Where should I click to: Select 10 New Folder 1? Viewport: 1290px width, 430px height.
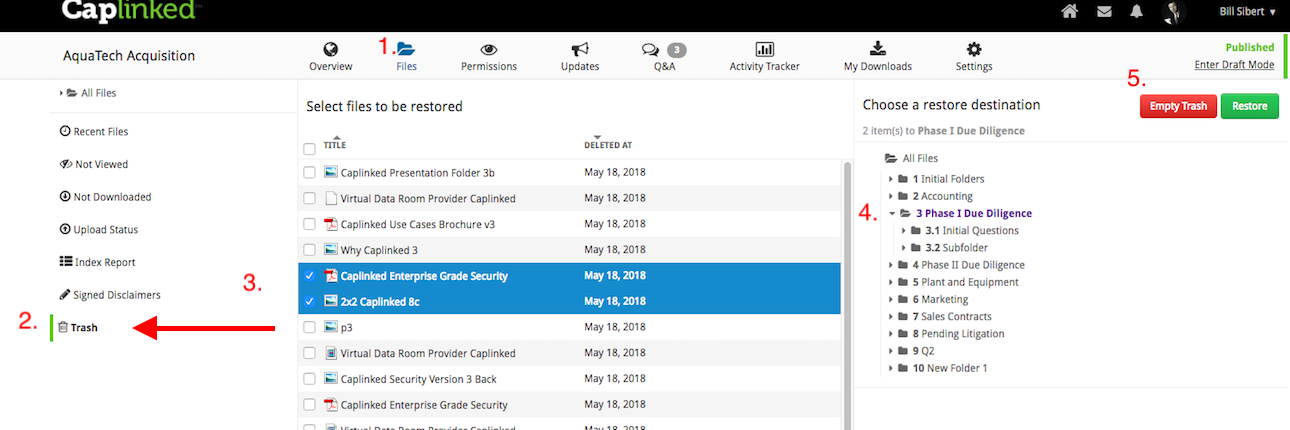pyautogui.click(x=950, y=368)
